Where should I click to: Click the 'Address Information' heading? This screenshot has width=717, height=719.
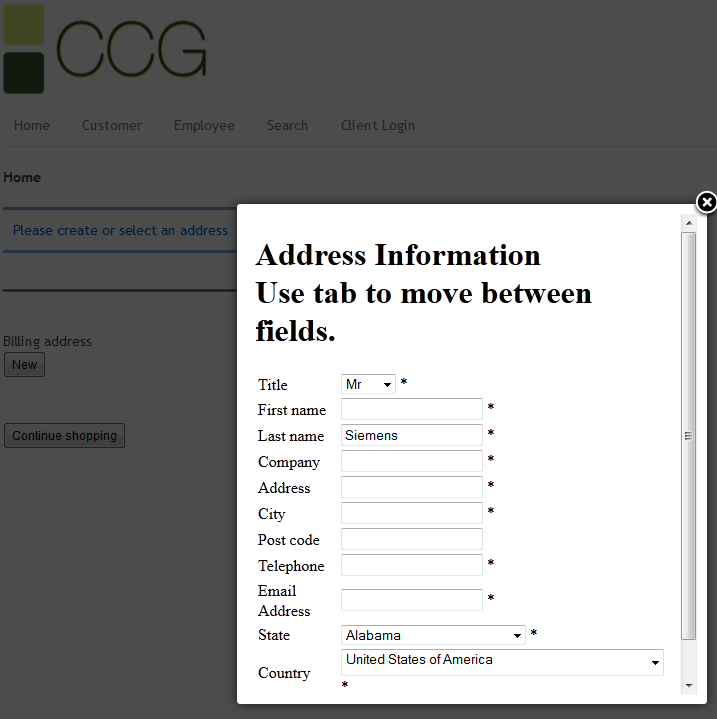[x=398, y=255]
